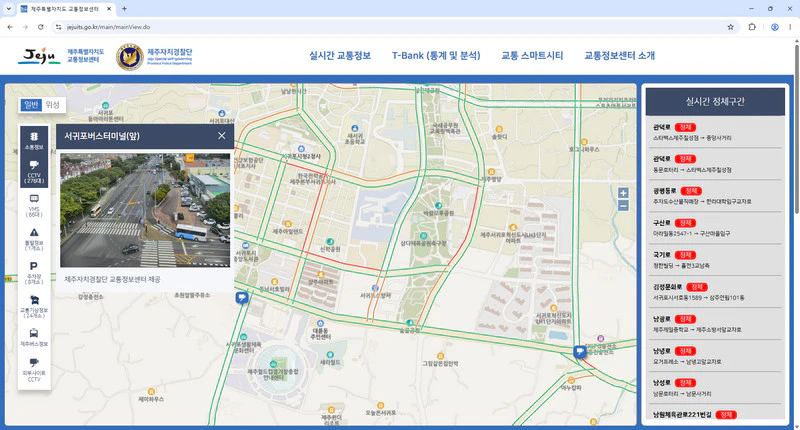Viewport: 800px width, 430px height.
Task: Go back in browser history
Action: click(10, 27)
